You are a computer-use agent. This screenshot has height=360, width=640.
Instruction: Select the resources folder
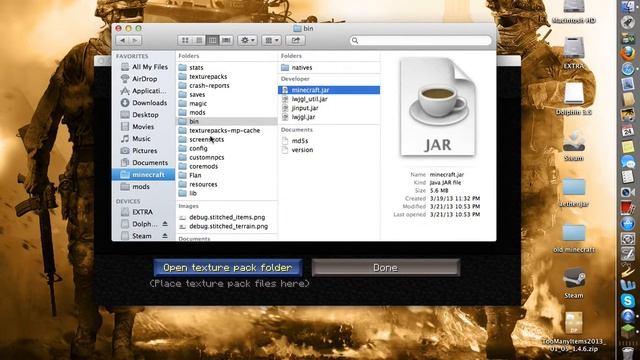pos(198,184)
